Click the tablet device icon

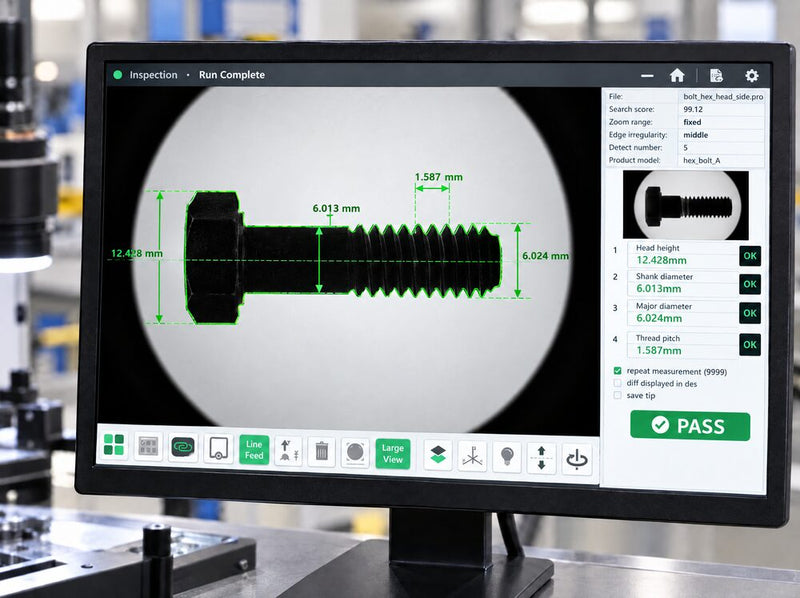tap(219, 448)
